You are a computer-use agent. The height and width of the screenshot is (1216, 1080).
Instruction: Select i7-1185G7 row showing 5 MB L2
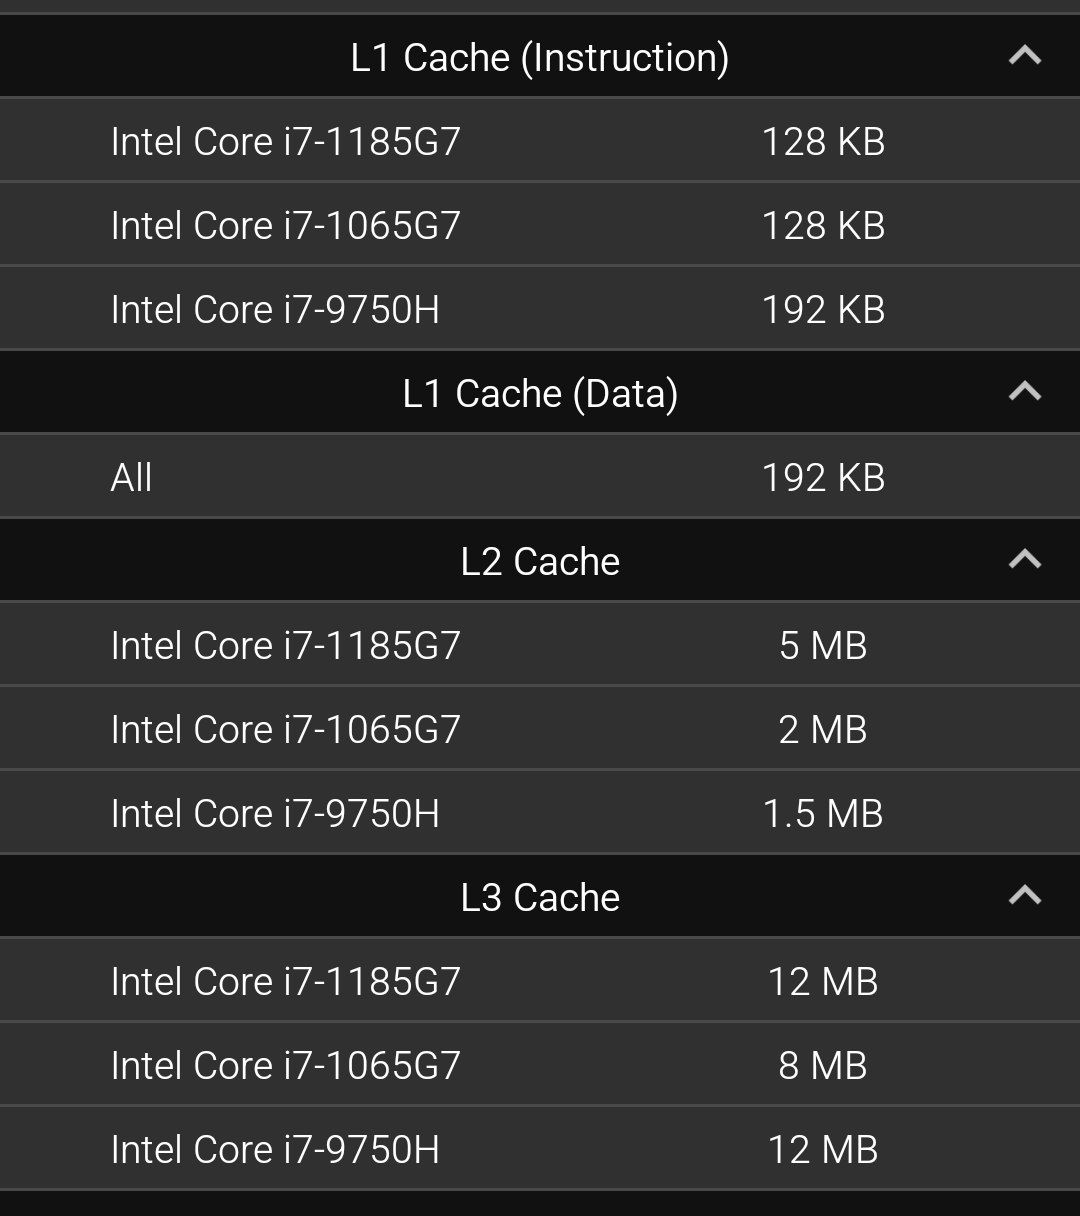(540, 645)
